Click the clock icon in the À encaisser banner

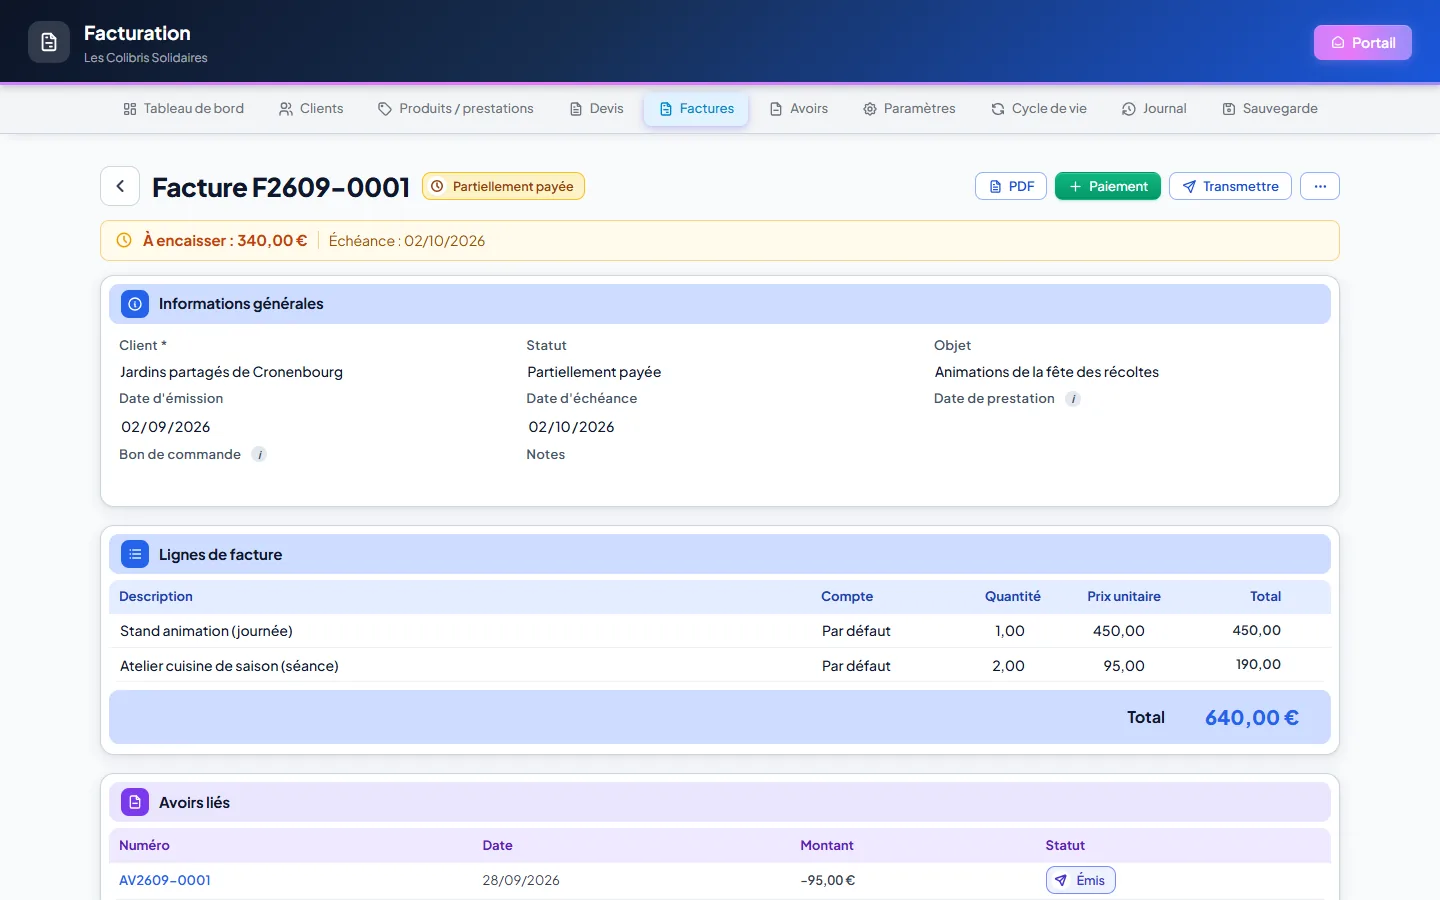(x=124, y=240)
